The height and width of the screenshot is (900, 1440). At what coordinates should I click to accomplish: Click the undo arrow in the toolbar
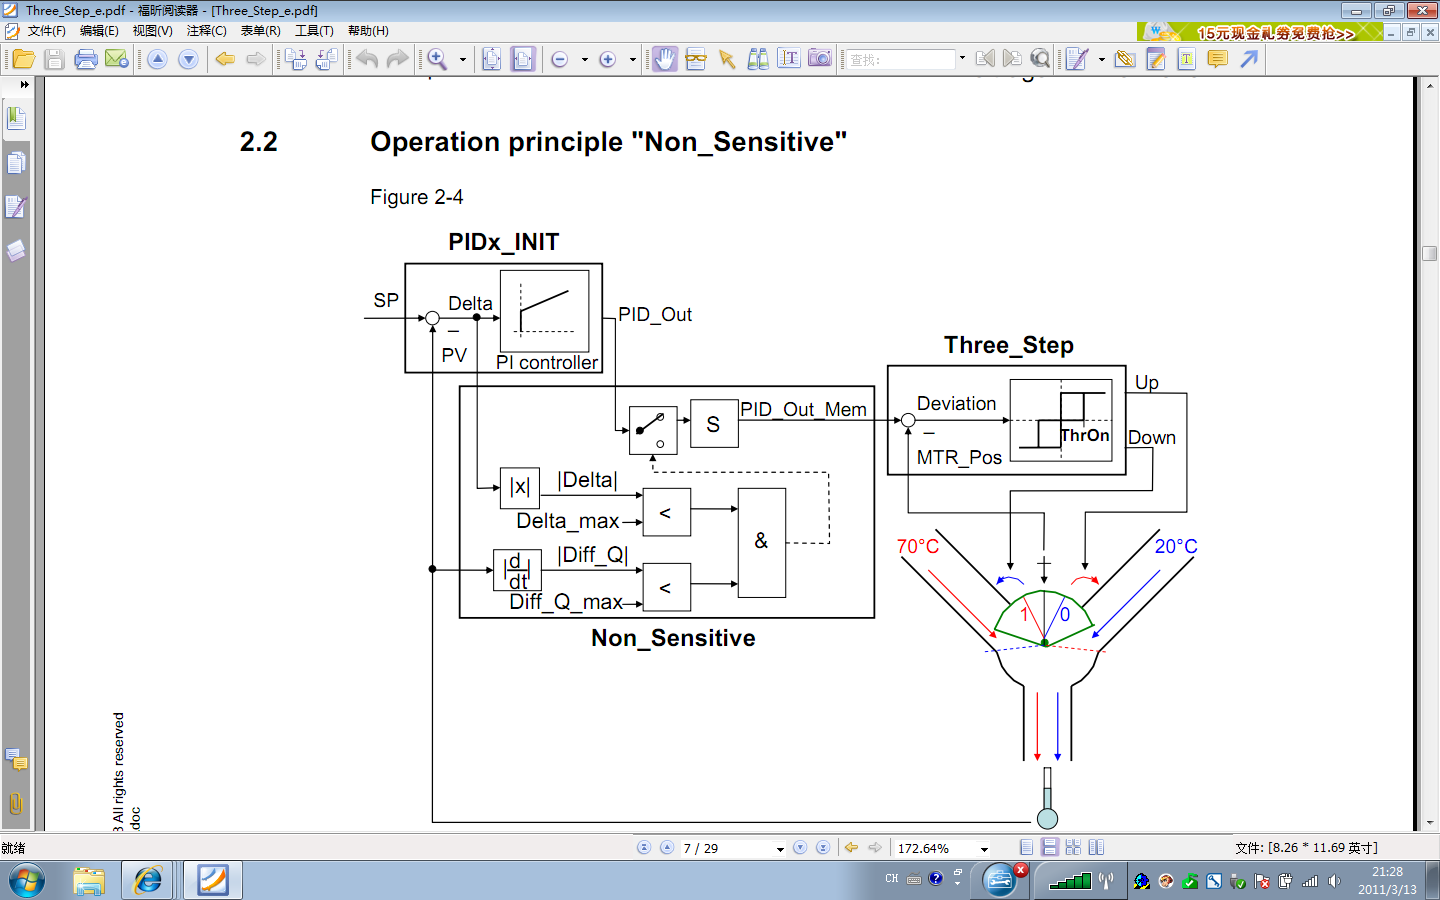pos(367,59)
